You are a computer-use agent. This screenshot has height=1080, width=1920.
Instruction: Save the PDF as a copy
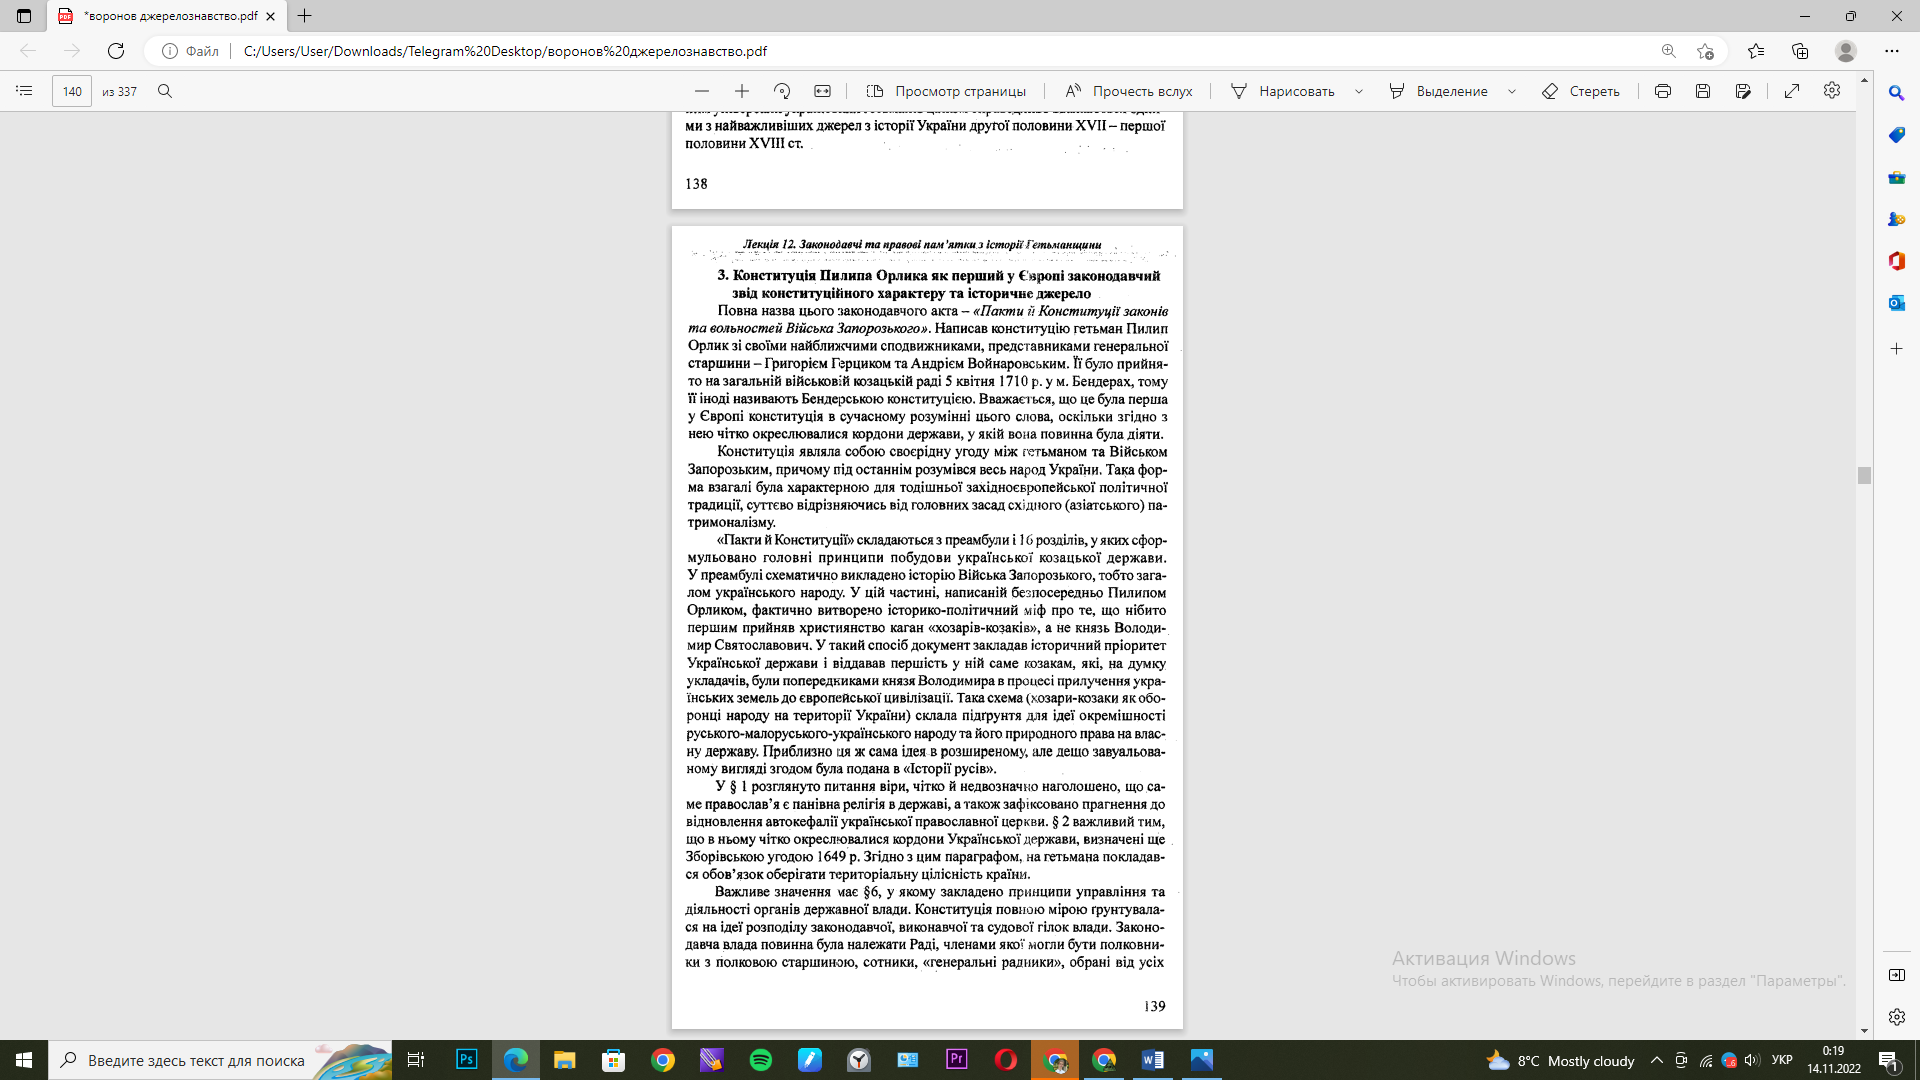tap(1743, 91)
